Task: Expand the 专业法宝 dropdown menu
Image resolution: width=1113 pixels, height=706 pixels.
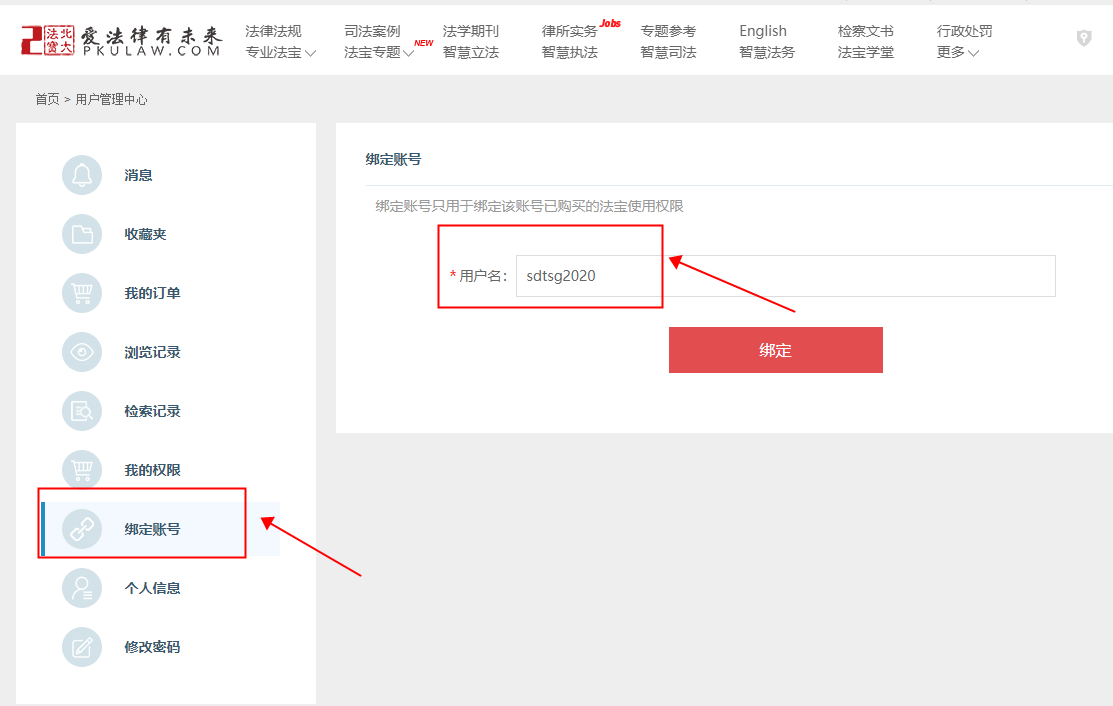Action: pyautogui.click(x=280, y=52)
